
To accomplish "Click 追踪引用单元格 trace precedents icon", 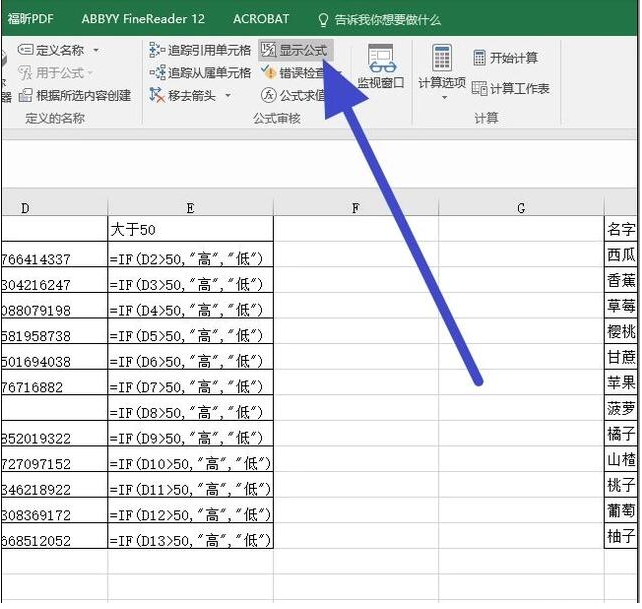I will (157, 50).
